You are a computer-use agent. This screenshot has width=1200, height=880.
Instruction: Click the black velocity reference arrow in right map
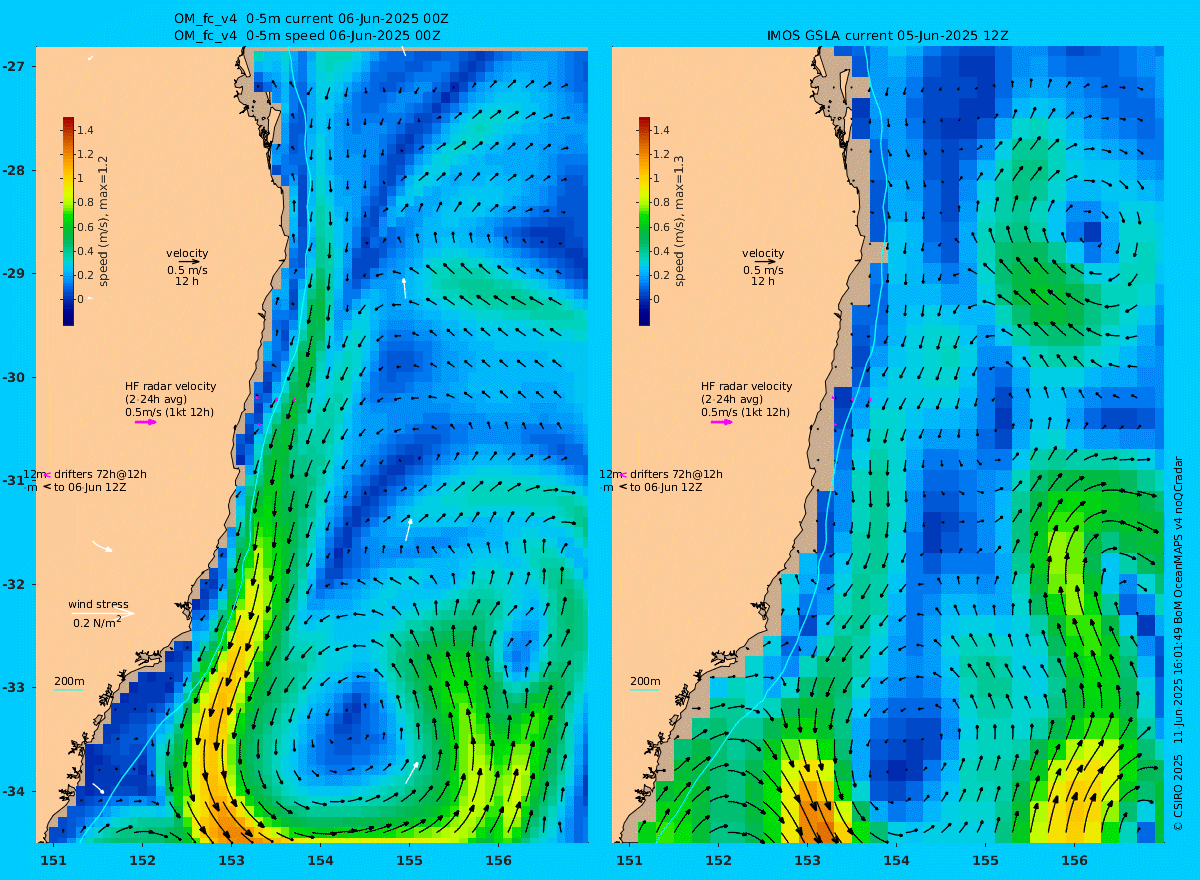[x=765, y=262]
